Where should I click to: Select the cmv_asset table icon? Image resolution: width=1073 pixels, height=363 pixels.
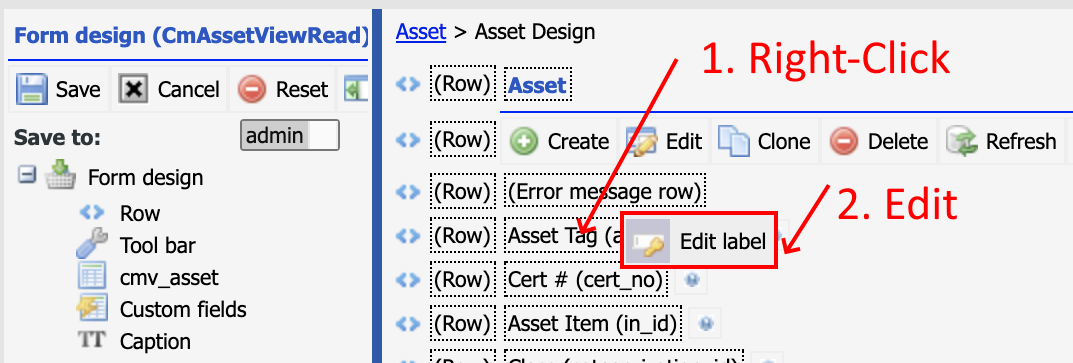92,277
